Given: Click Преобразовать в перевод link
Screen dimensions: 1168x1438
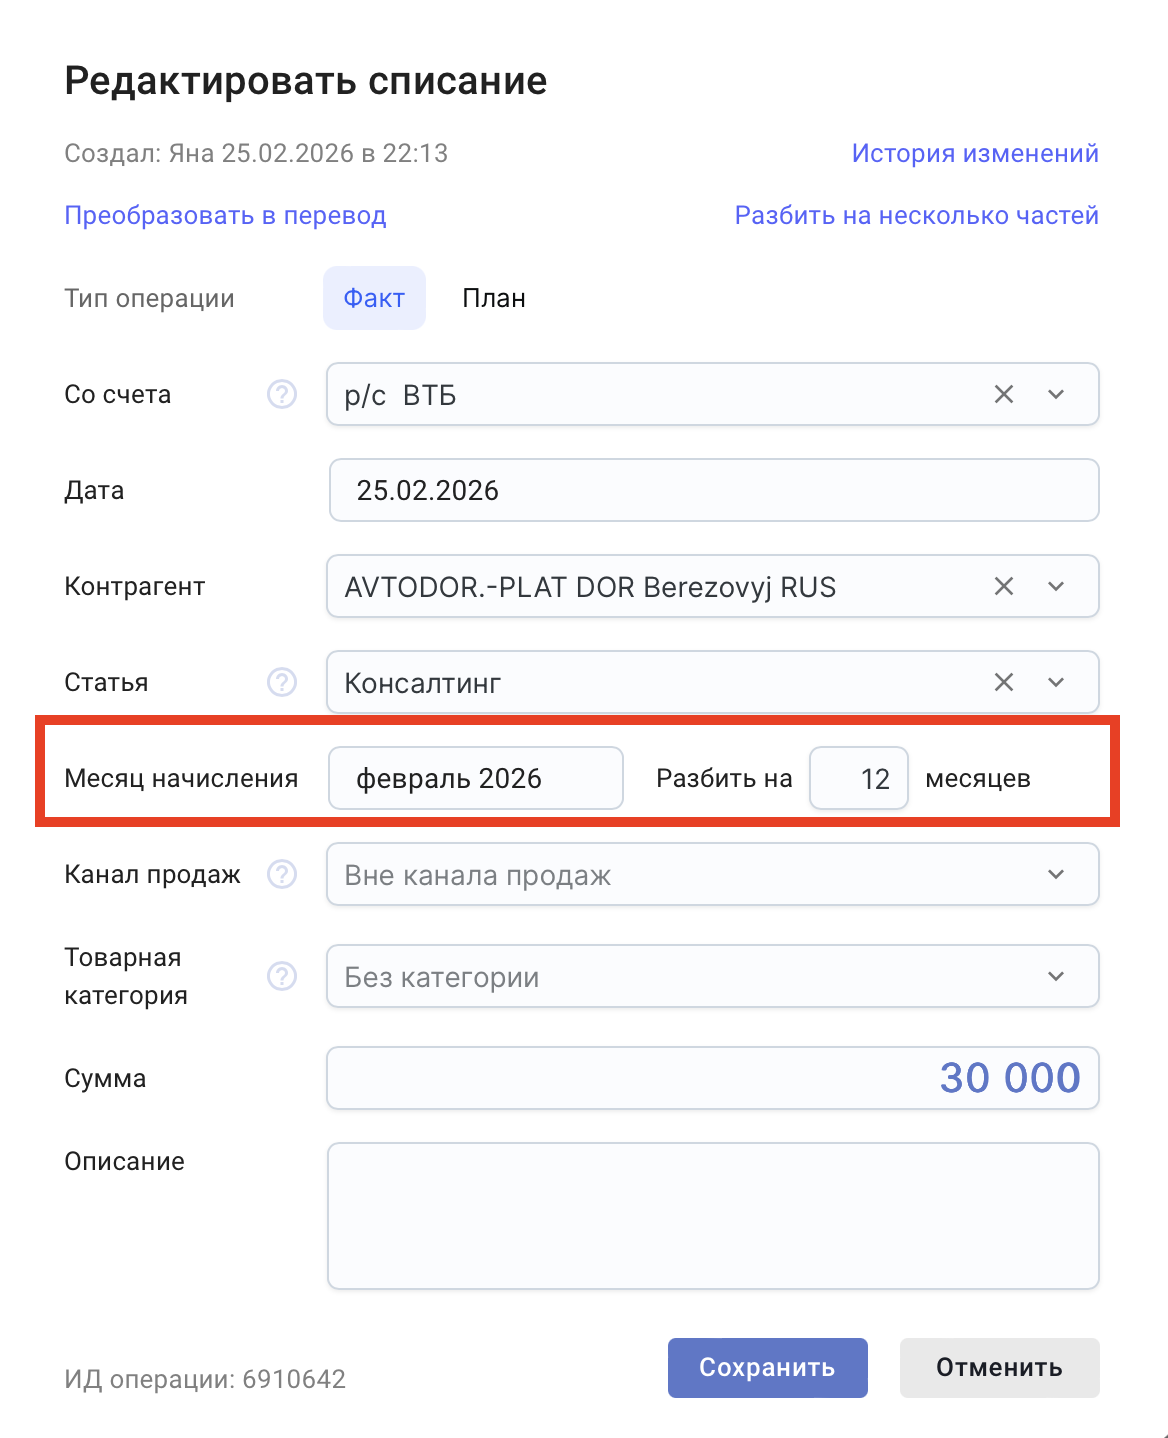Looking at the screenshot, I should pyautogui.click(x=225, y=215).
